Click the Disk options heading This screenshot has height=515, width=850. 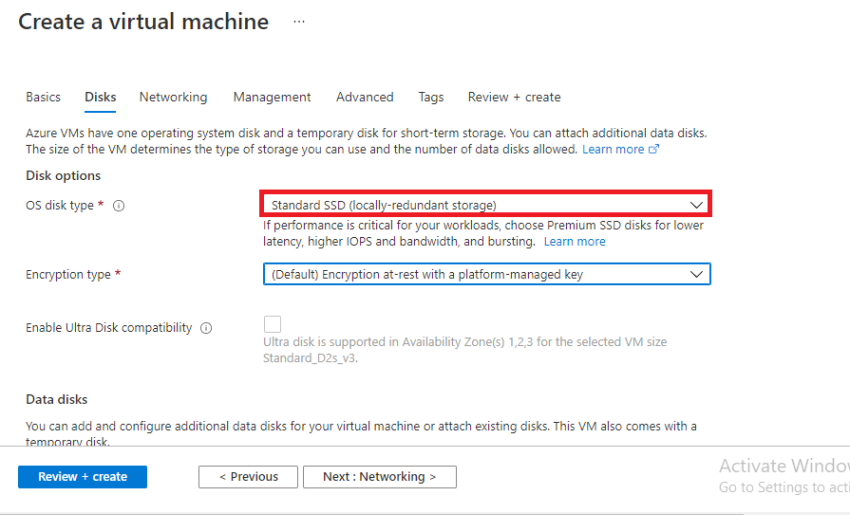point(63,176)
